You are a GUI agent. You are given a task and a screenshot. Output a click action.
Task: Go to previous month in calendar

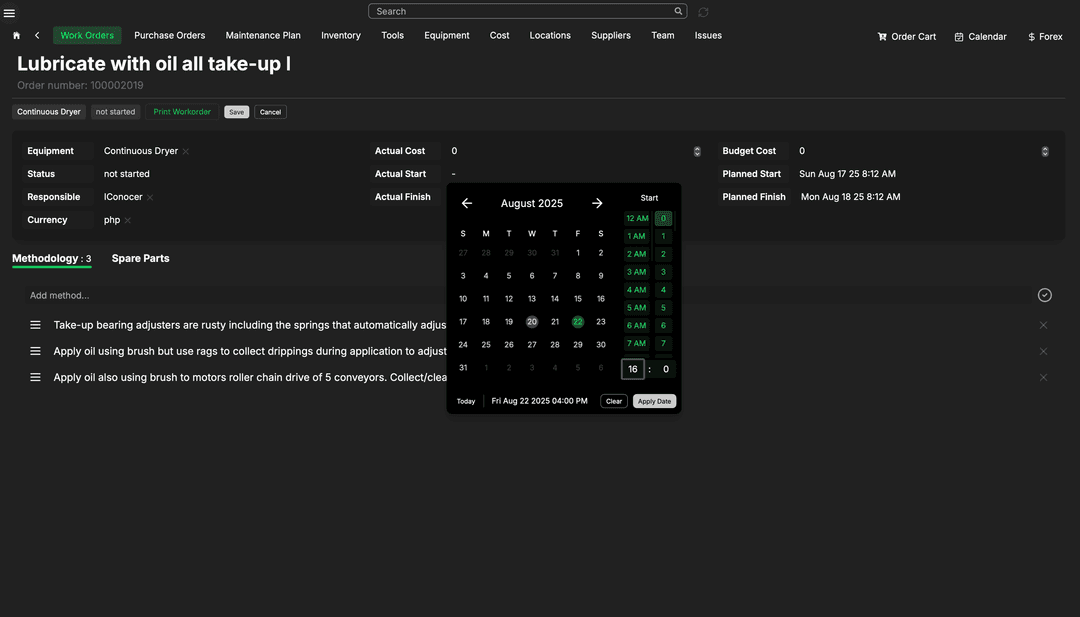coord(466,203)
